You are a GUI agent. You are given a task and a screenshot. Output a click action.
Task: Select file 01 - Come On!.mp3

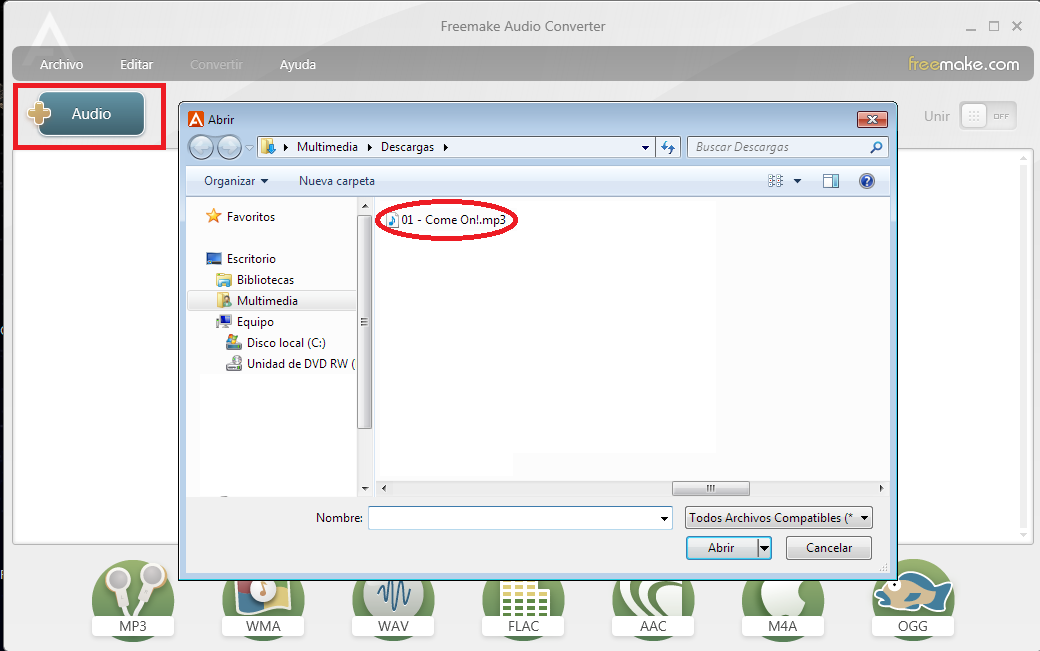pyautogui.click(x=446, y=220)
